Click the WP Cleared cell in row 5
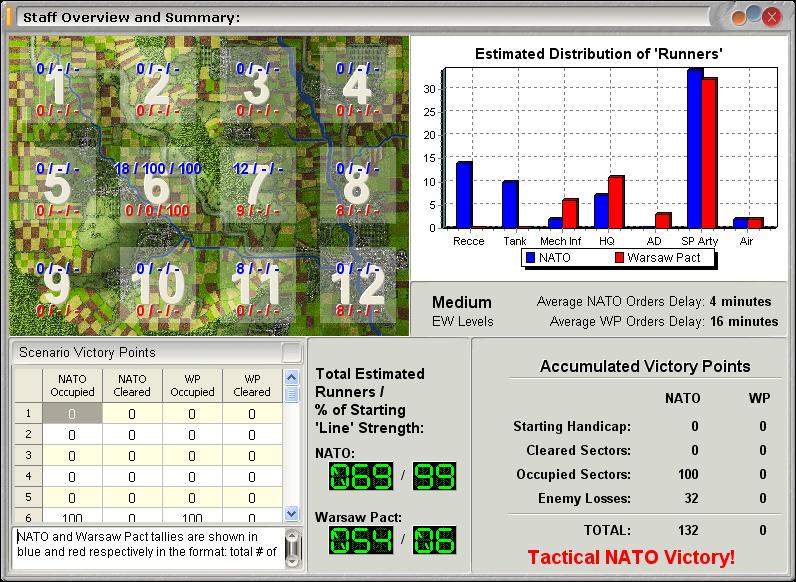Image resolution: width=796 pixels, height=582 pixels. 252,497
